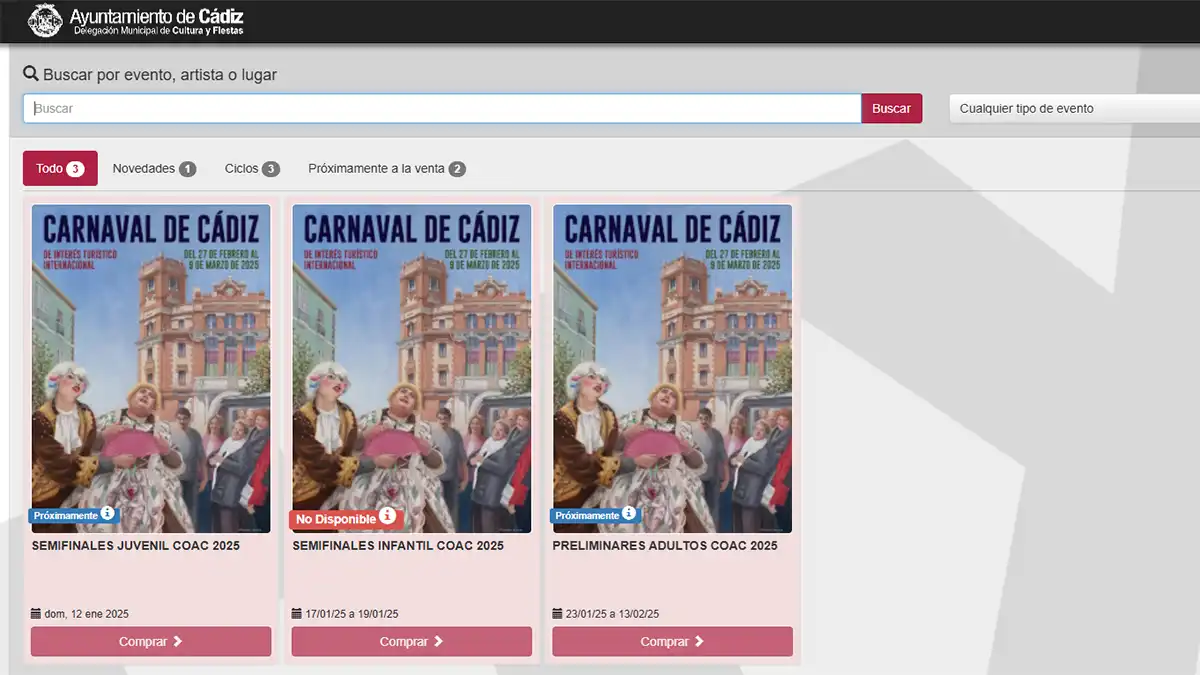Open the PRELIMINARES ADULTOS COAC 2025 title link
The width and height of the screenshot is (1200, 675).
point(664,545)
